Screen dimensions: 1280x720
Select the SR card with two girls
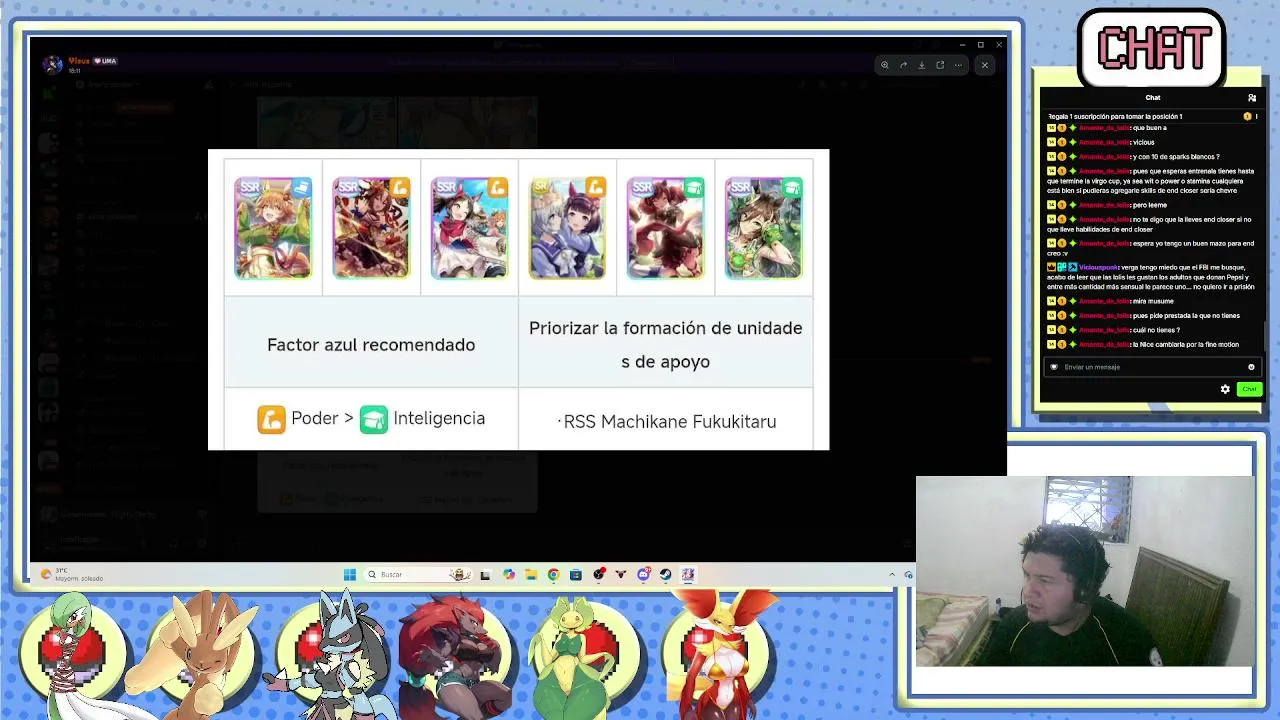click(x=567, y=228)
